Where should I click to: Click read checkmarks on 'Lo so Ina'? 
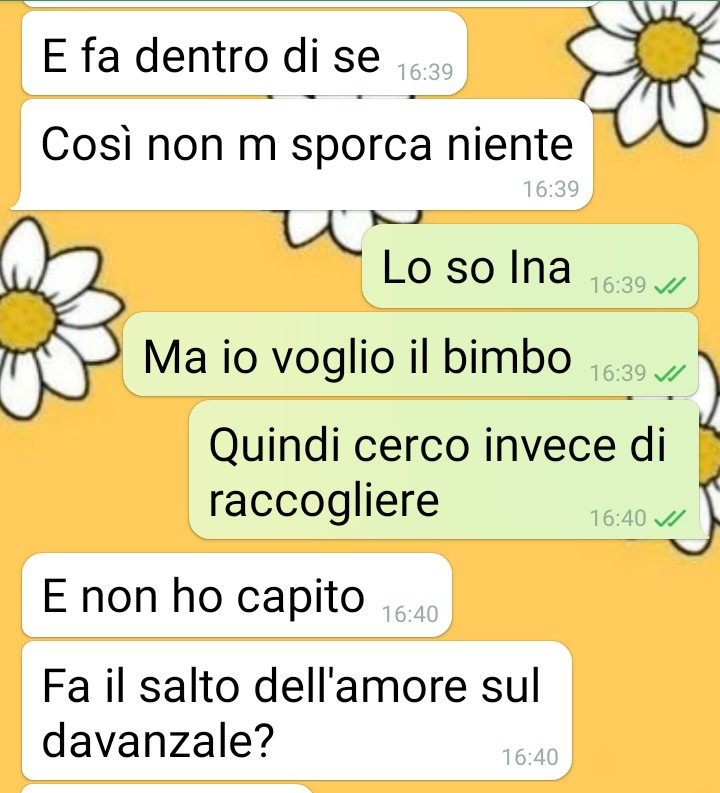click(670, 285)
